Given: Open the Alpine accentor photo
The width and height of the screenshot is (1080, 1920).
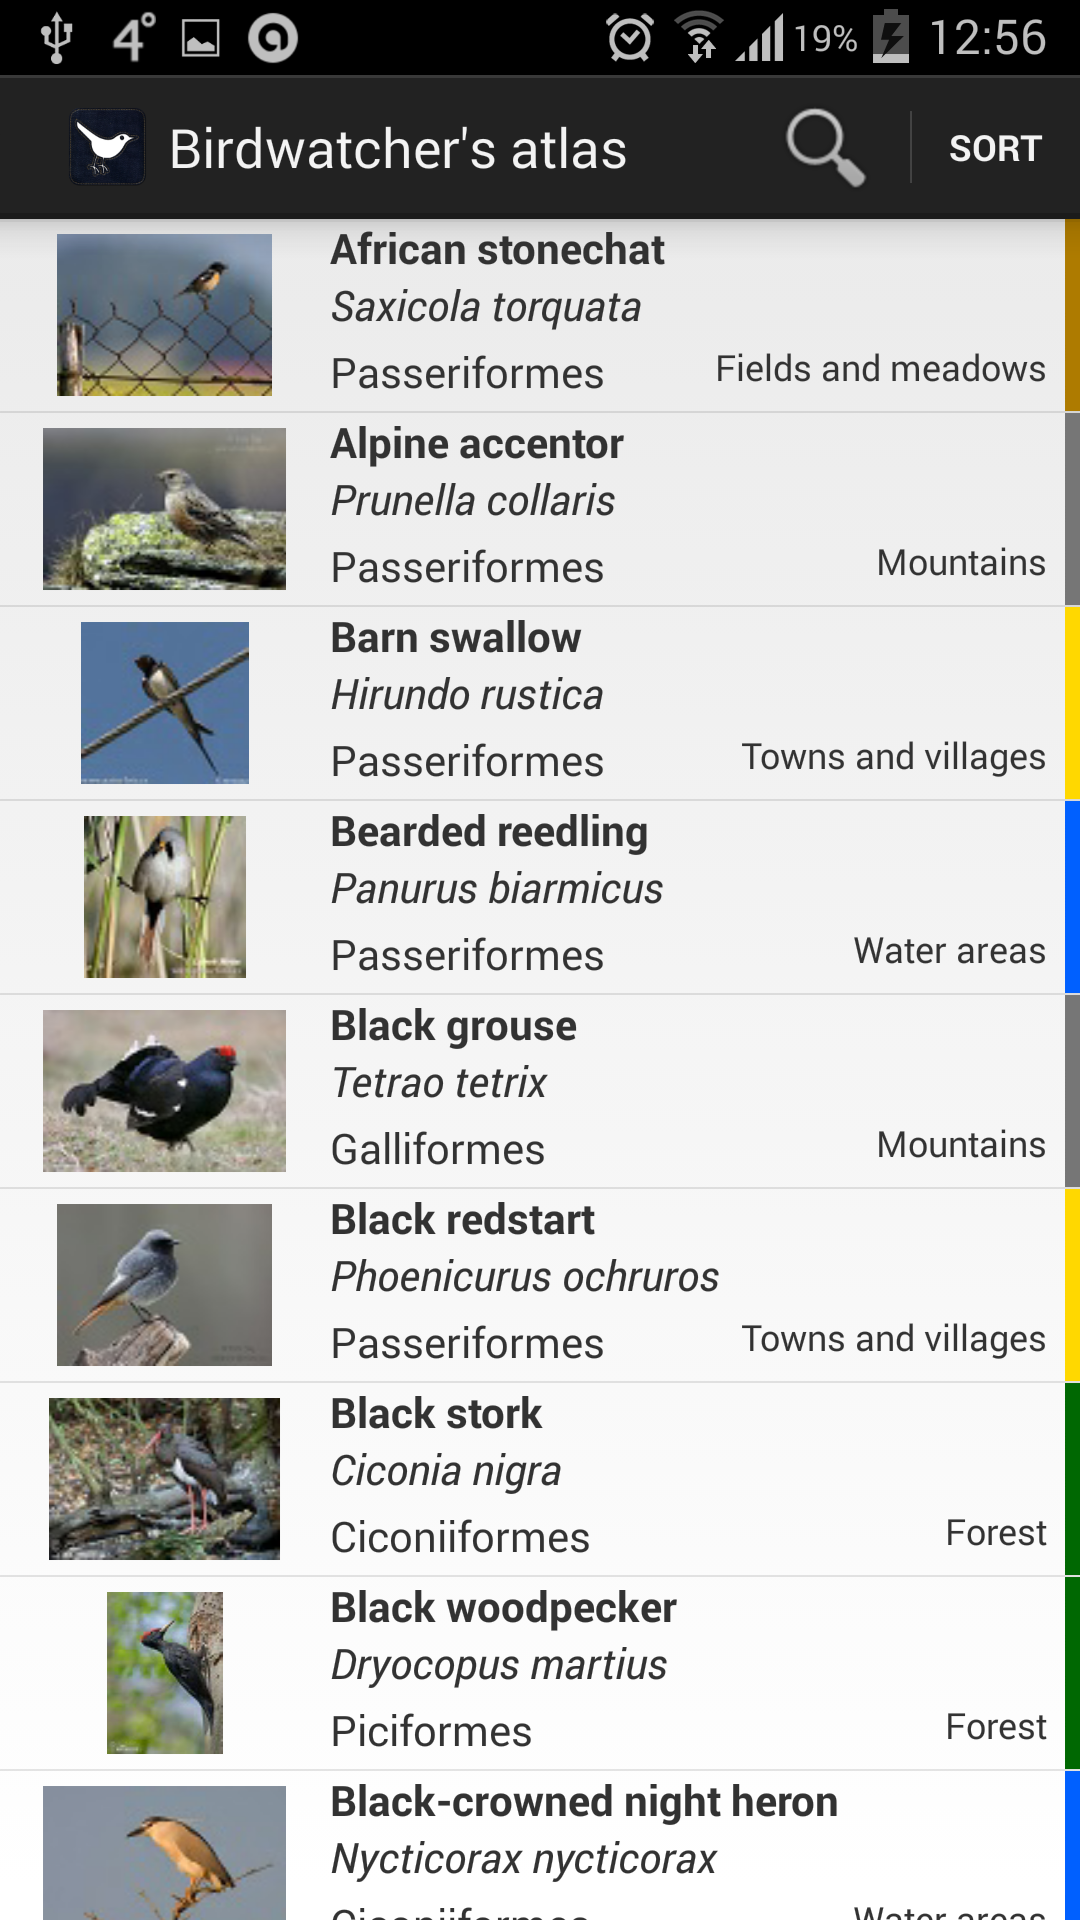Looking at the screenshot, I should point(164,509).
